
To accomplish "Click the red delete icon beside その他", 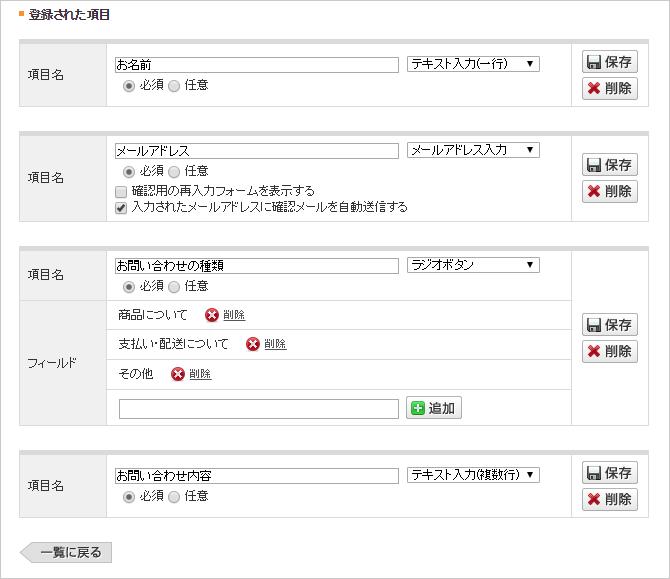I will pos(178,374).
